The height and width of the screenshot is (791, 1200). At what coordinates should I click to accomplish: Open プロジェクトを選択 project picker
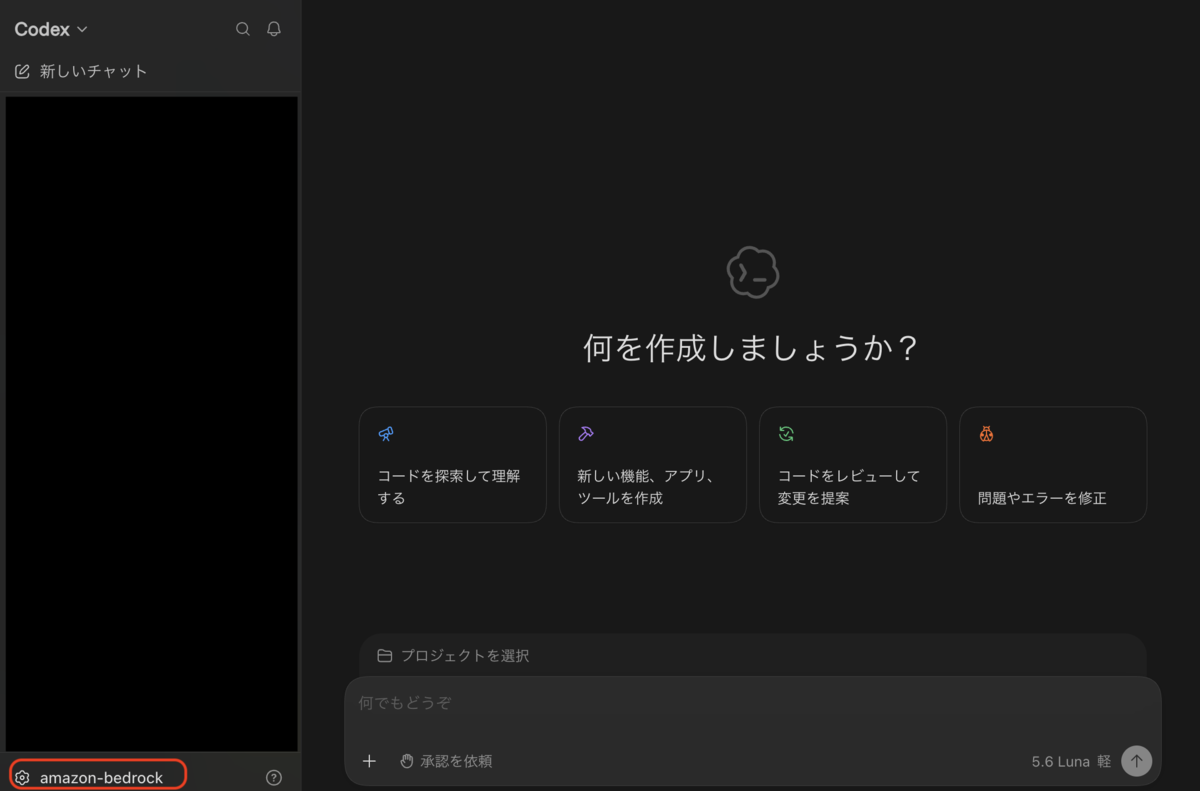(x=454, y=656)
